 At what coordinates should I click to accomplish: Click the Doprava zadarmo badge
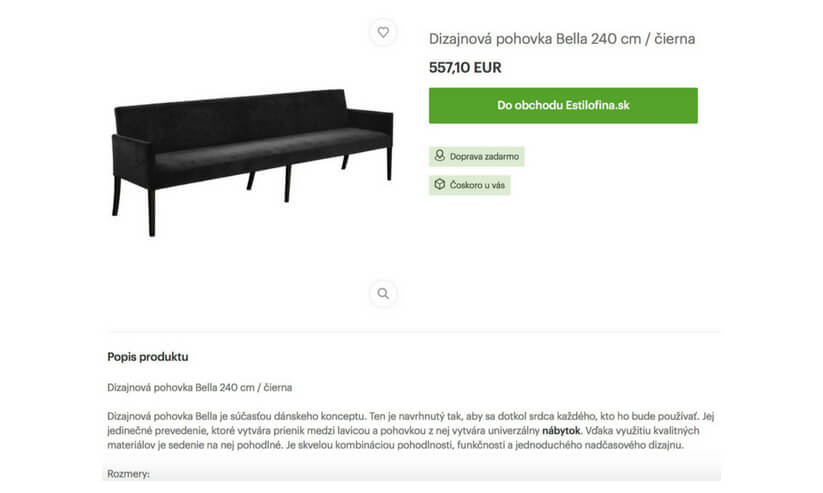tap(477, 156)
